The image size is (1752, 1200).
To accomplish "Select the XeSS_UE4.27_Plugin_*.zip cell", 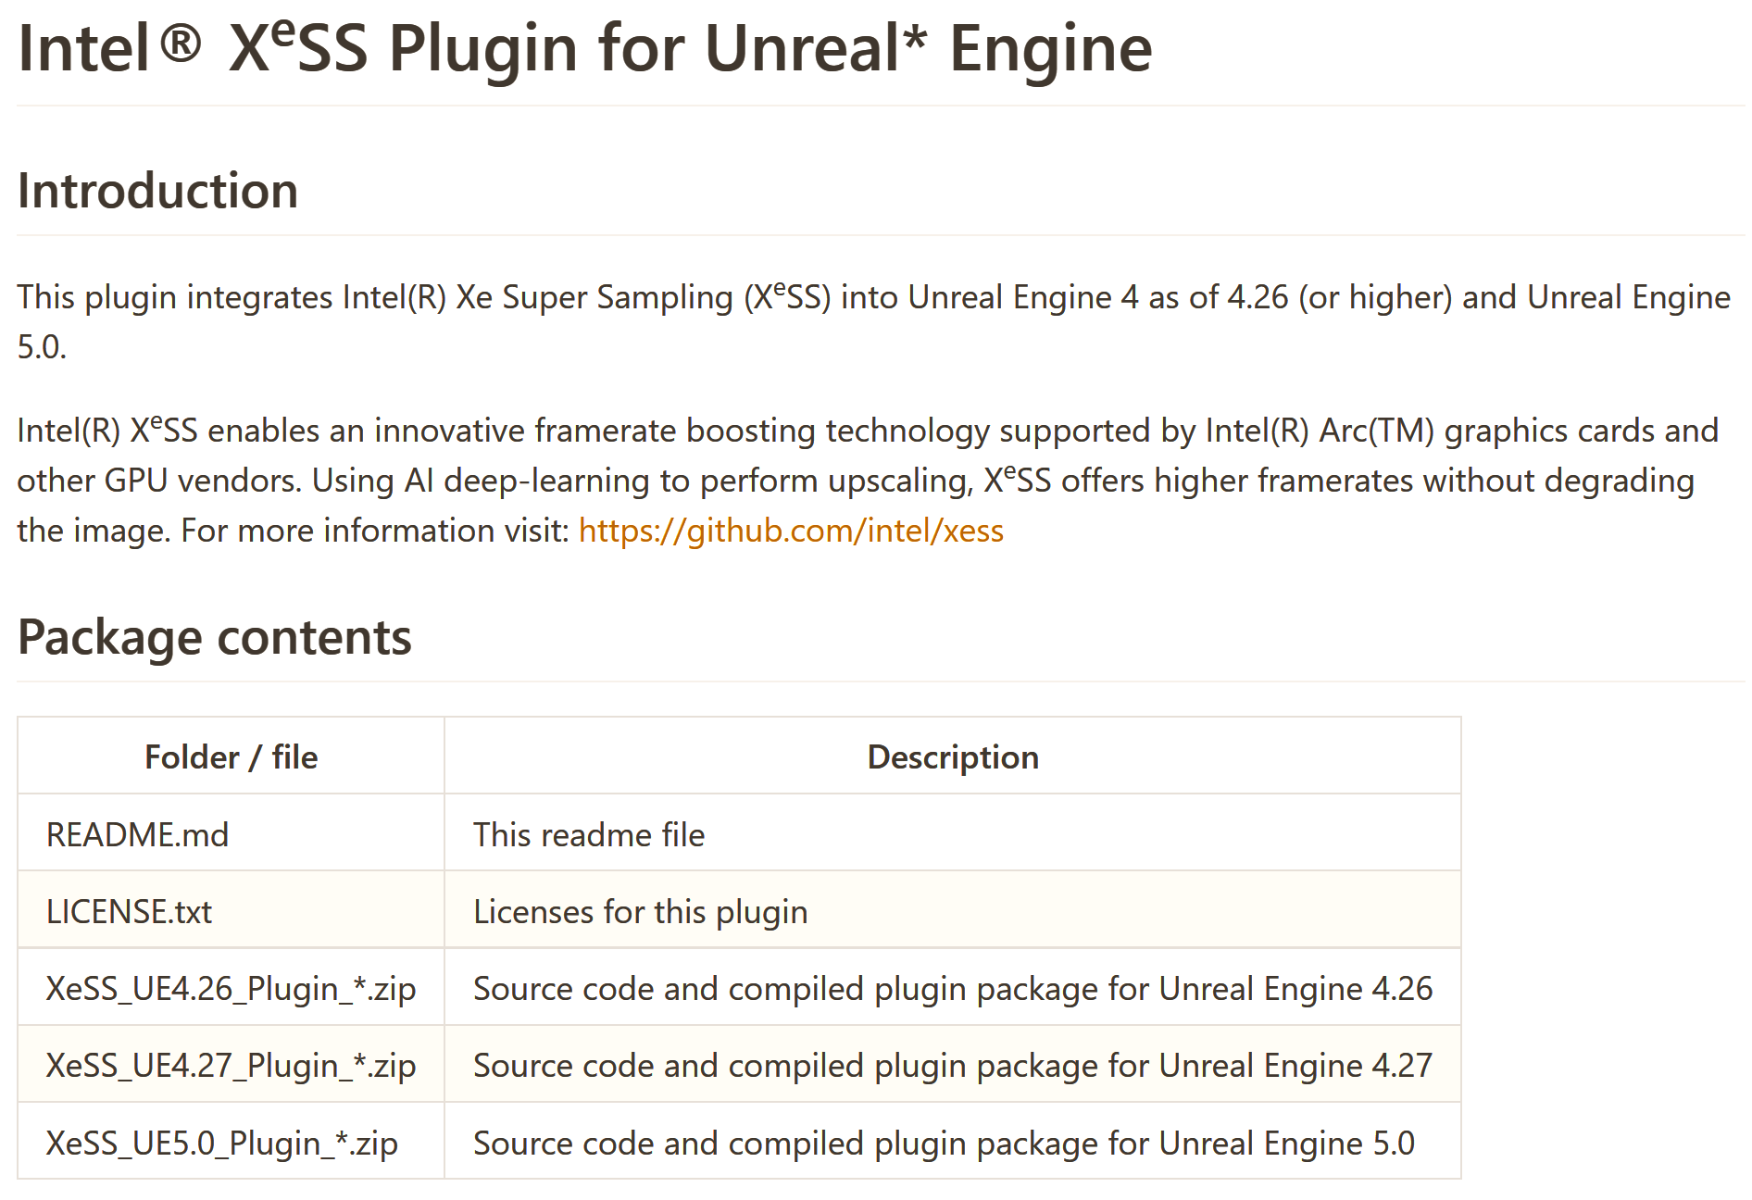I will [231, 1065].
